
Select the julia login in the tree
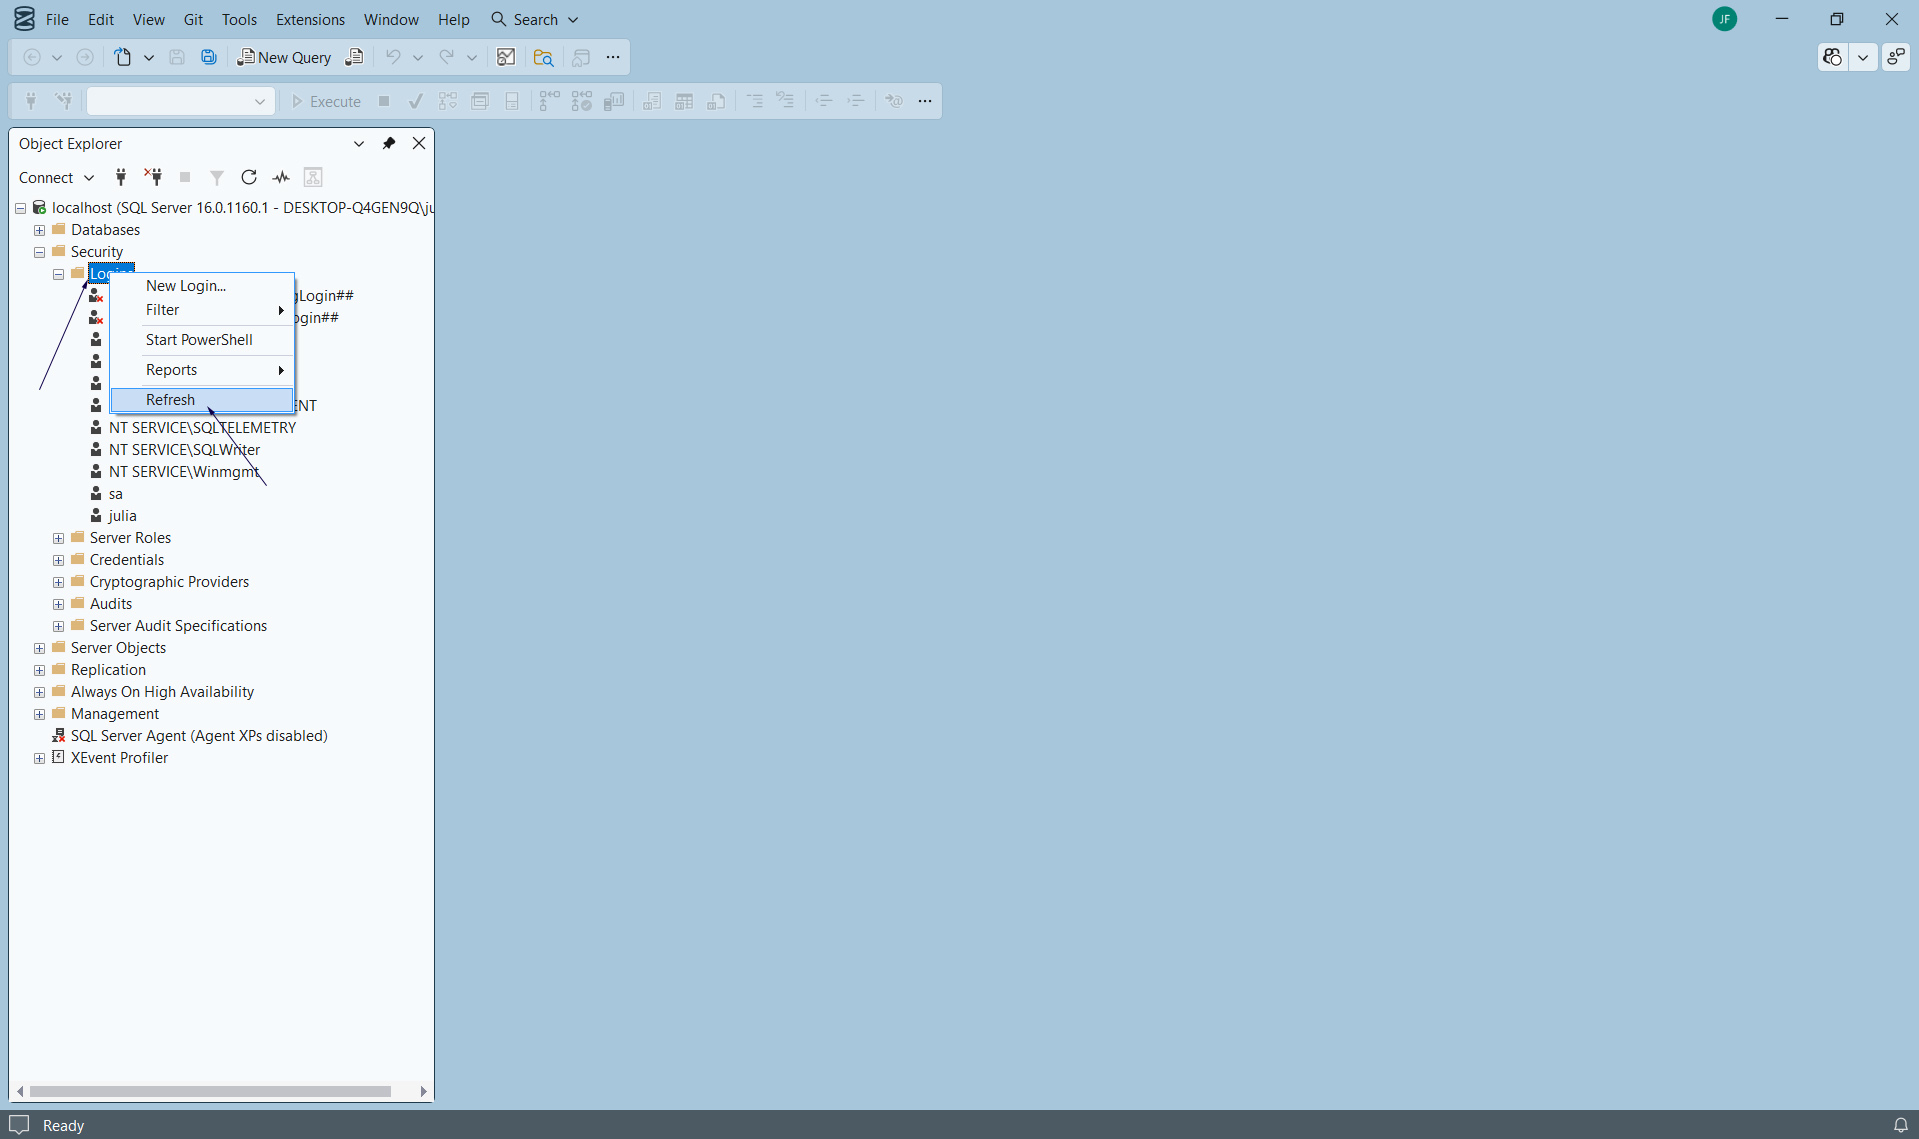click(x=122, y=516)
